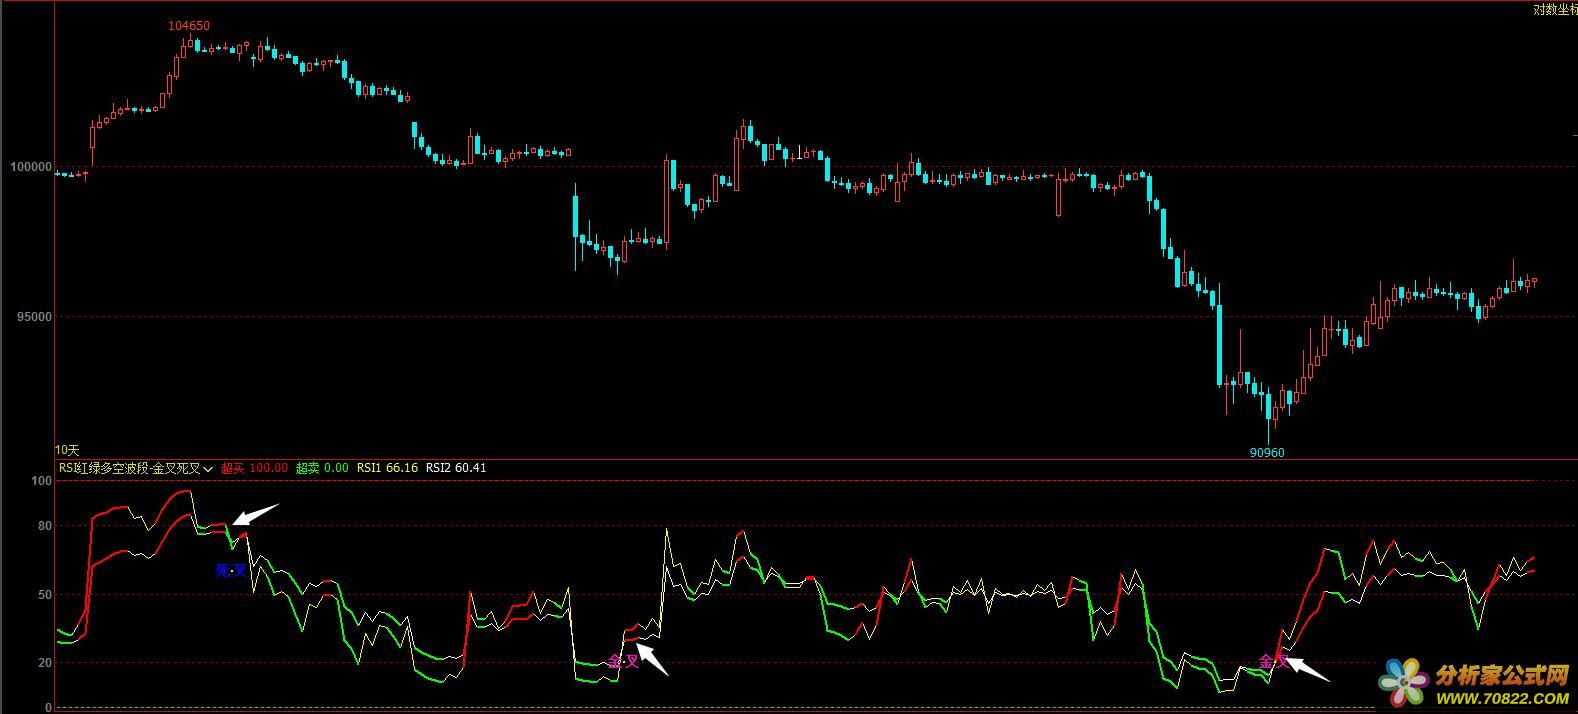Select the 超卖 0.00 oversold value
Image resolution: width=1578 pixels, height=714 pixels.
click(322, 468)
